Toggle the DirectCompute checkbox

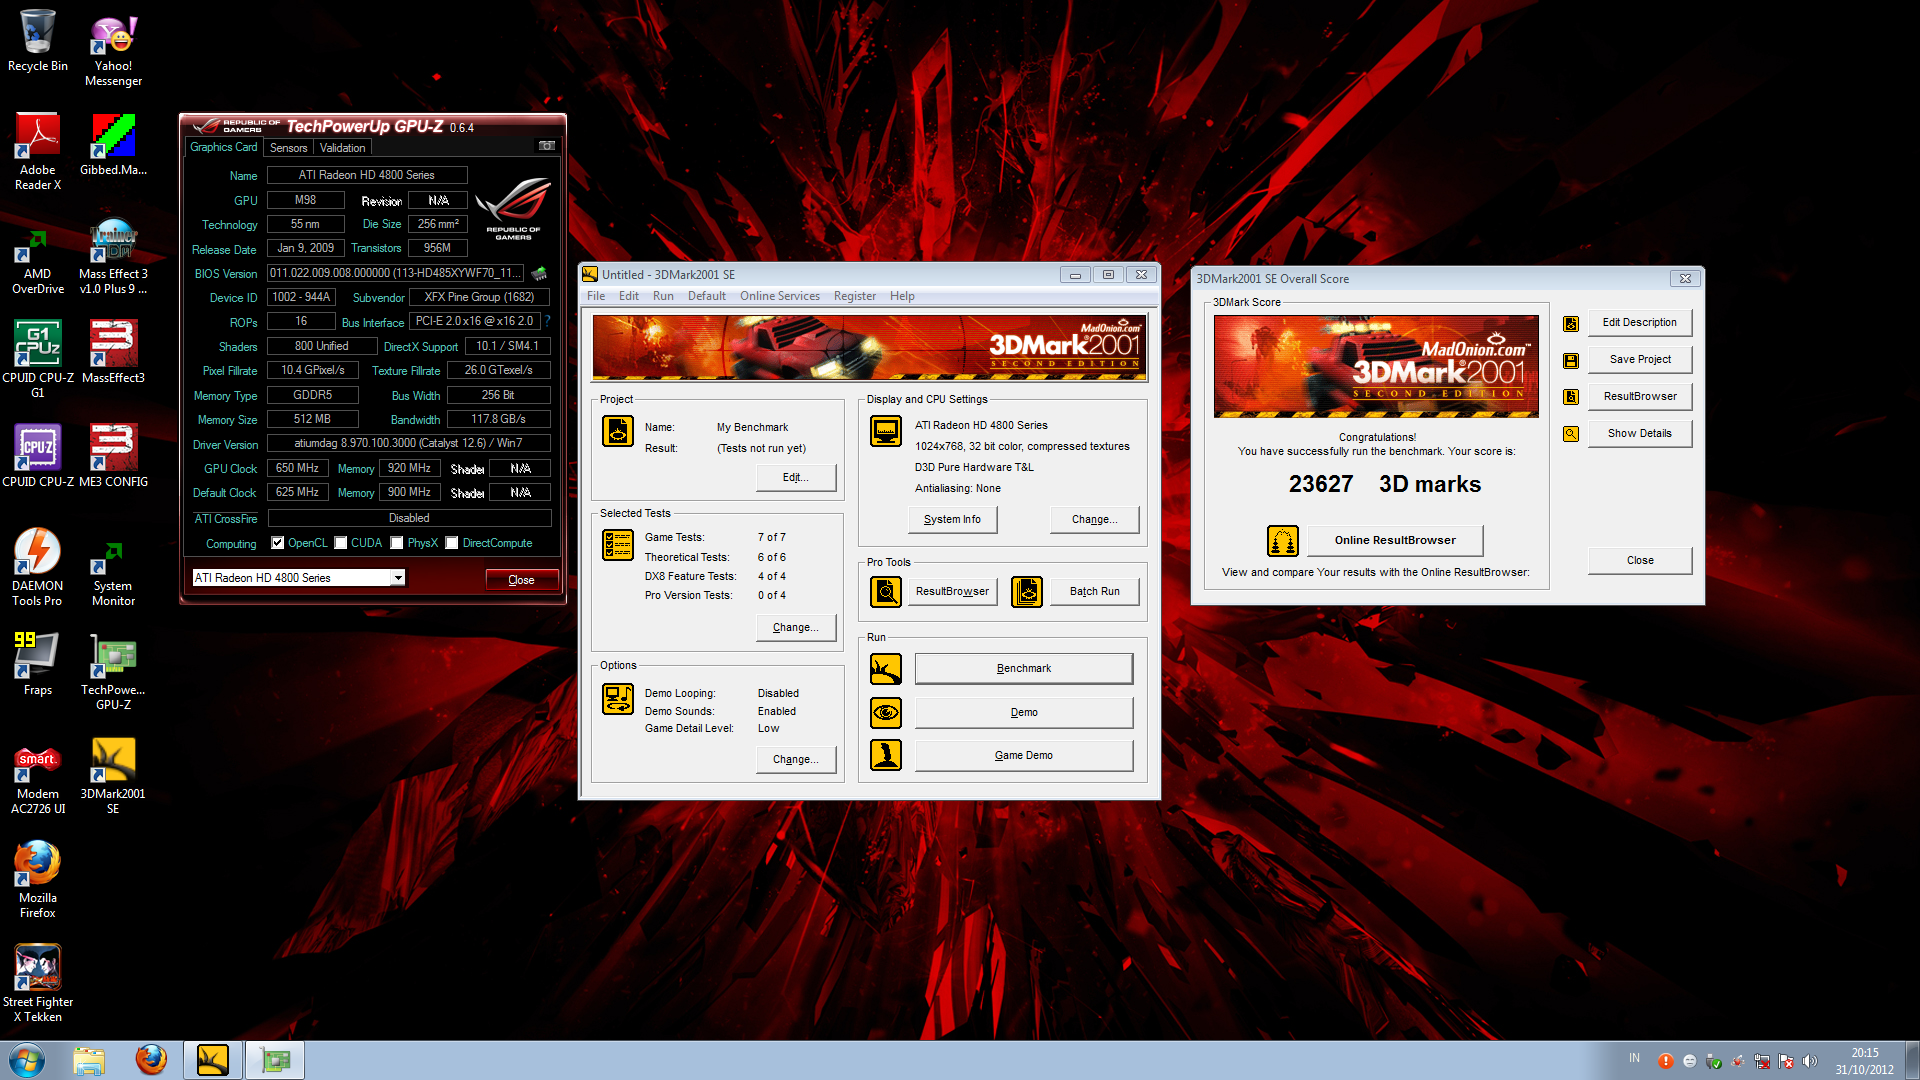(452, 543)
